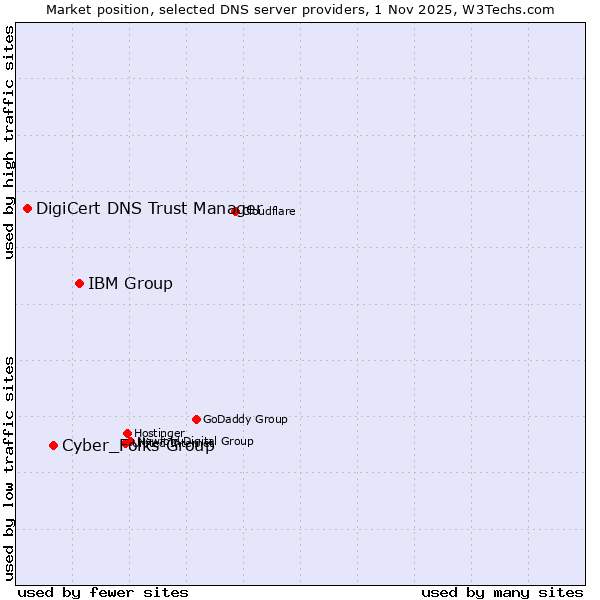
Task: Click the DigiCert DNS Trust Manager text label
Action: coord(149,208)
